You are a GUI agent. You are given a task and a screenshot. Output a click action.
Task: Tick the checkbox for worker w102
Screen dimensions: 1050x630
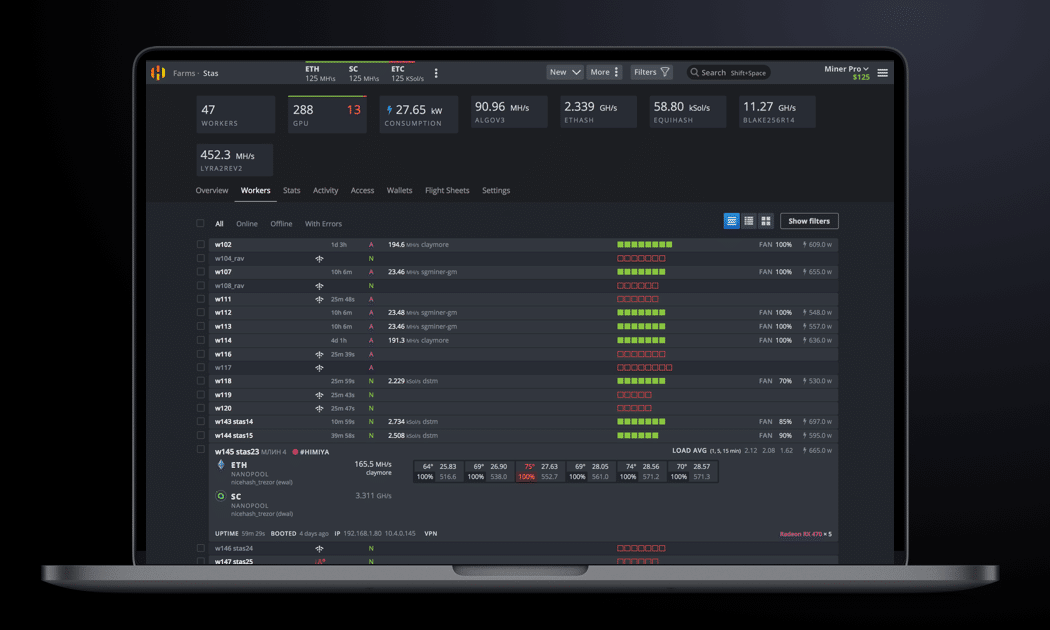tap(200, 245)
